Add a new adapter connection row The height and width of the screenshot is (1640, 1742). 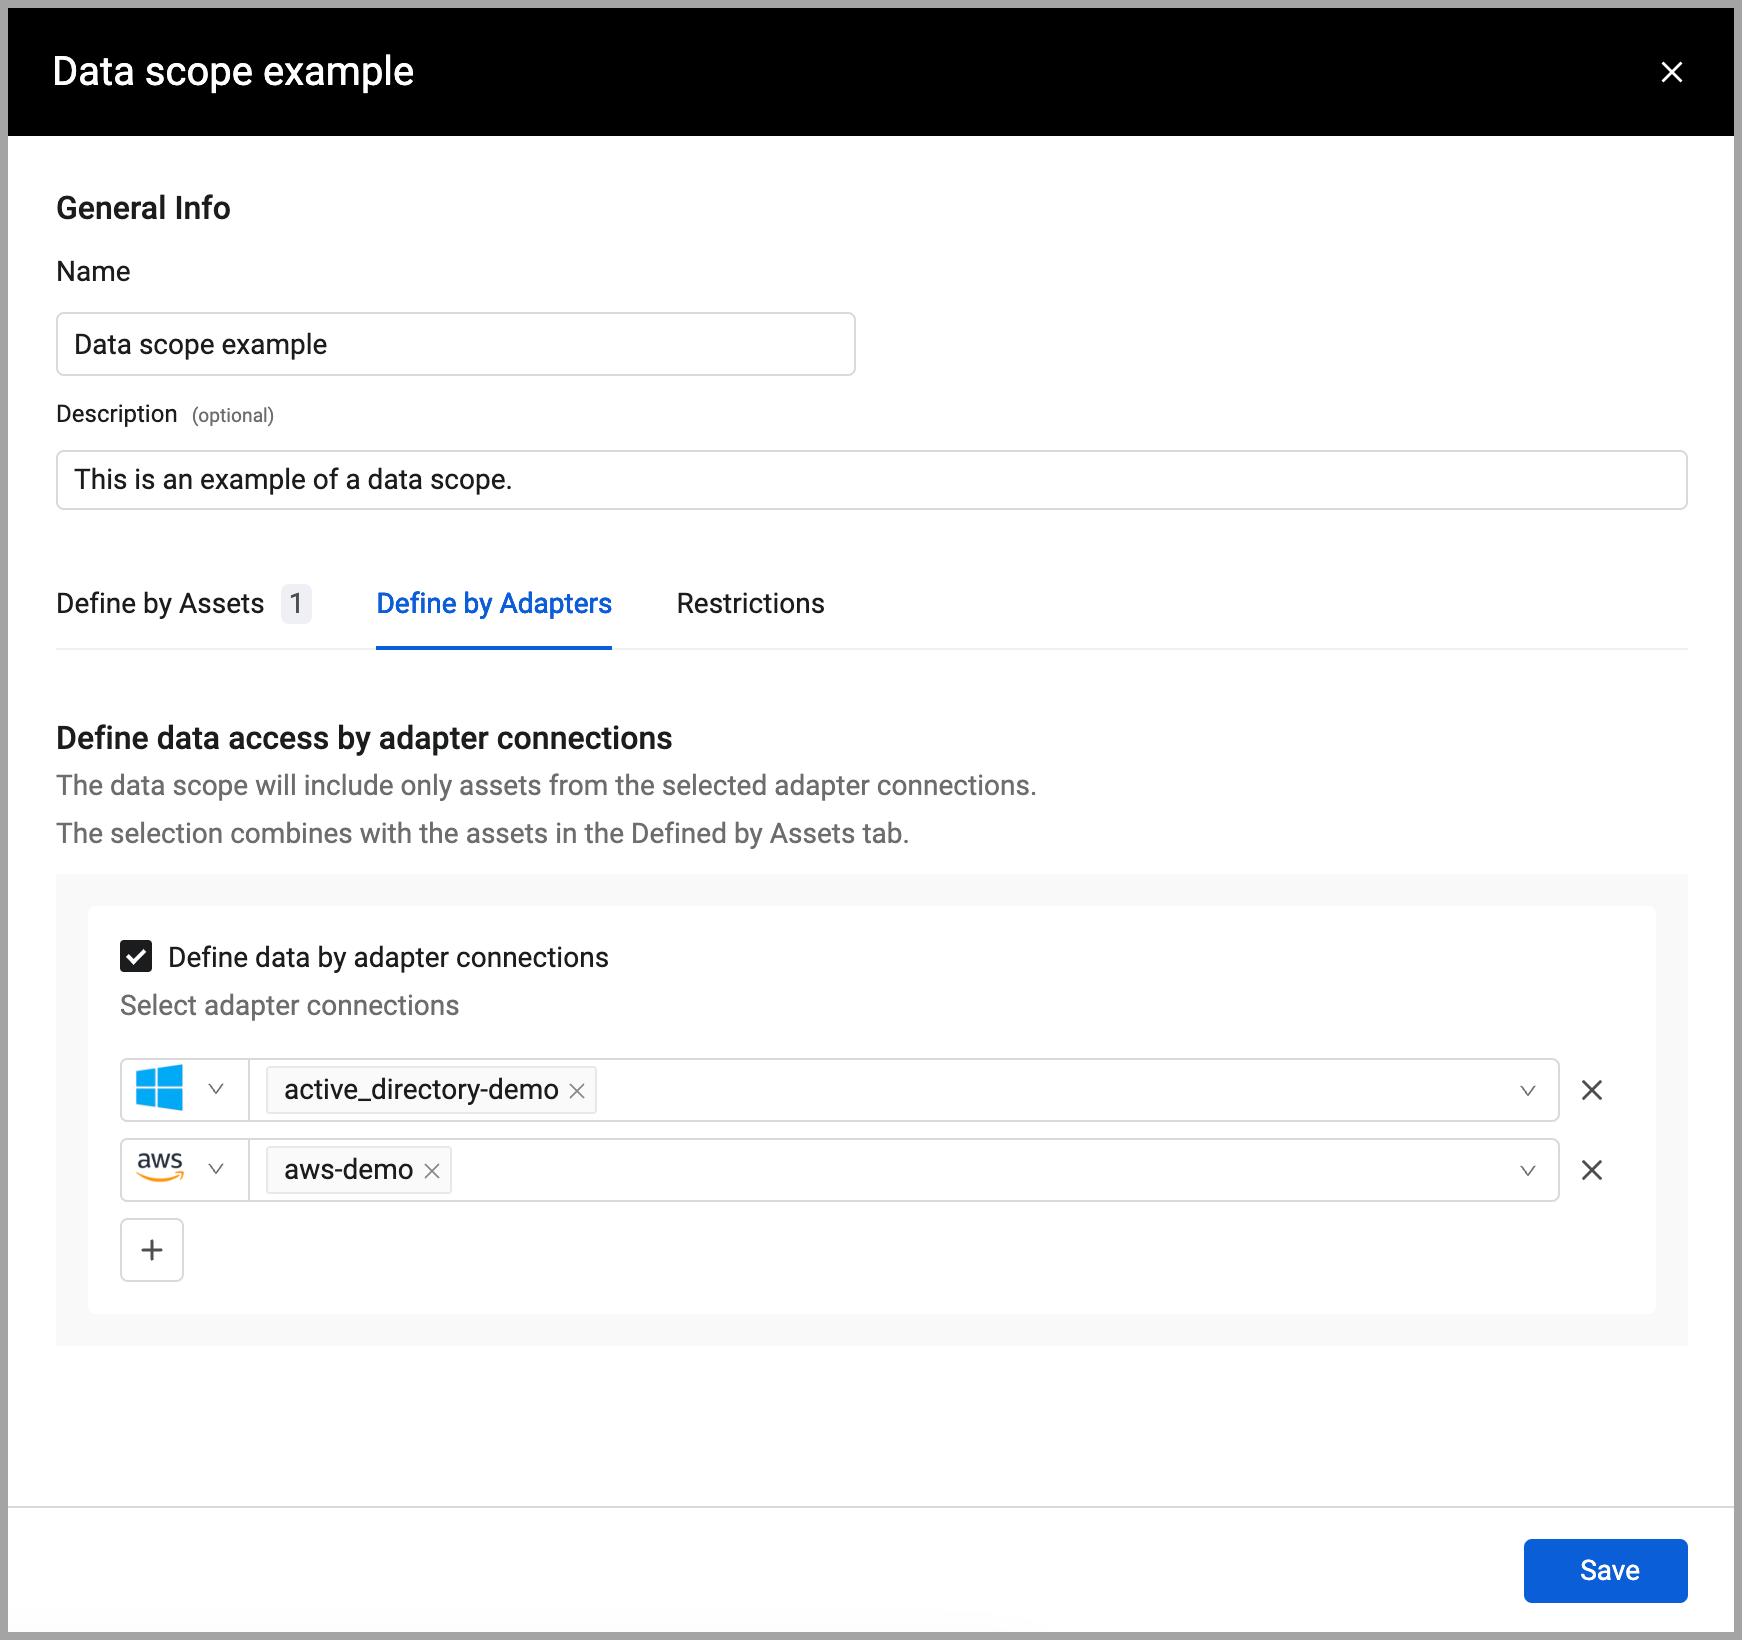(152, 1250)
